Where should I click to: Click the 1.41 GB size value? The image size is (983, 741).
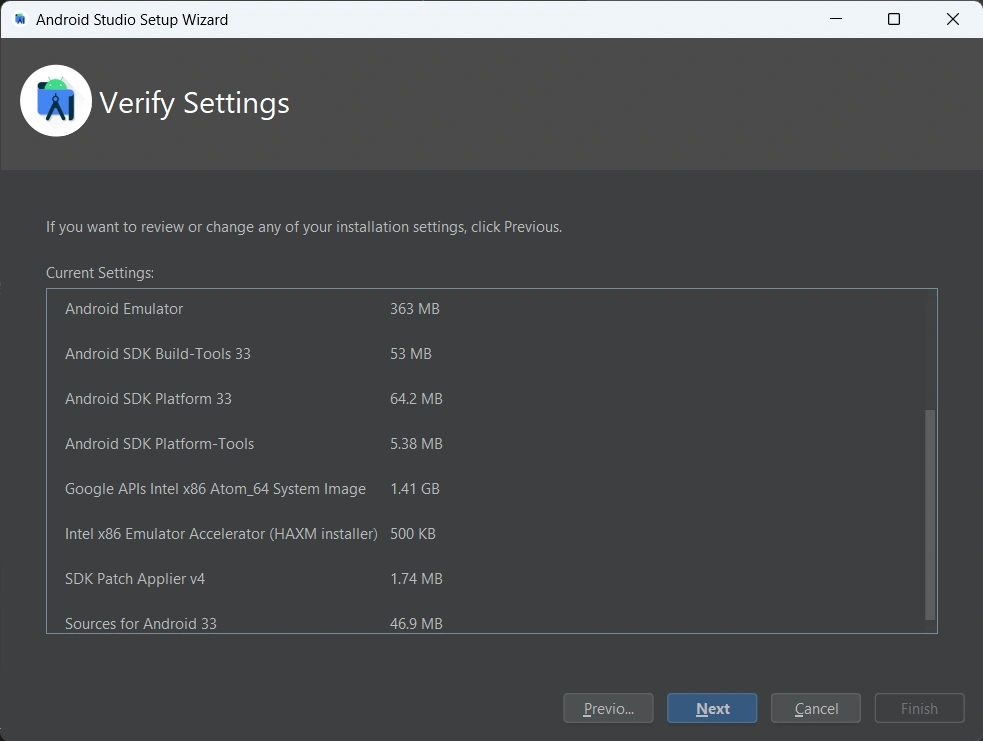pyautogui.click(x=415, y=489)
